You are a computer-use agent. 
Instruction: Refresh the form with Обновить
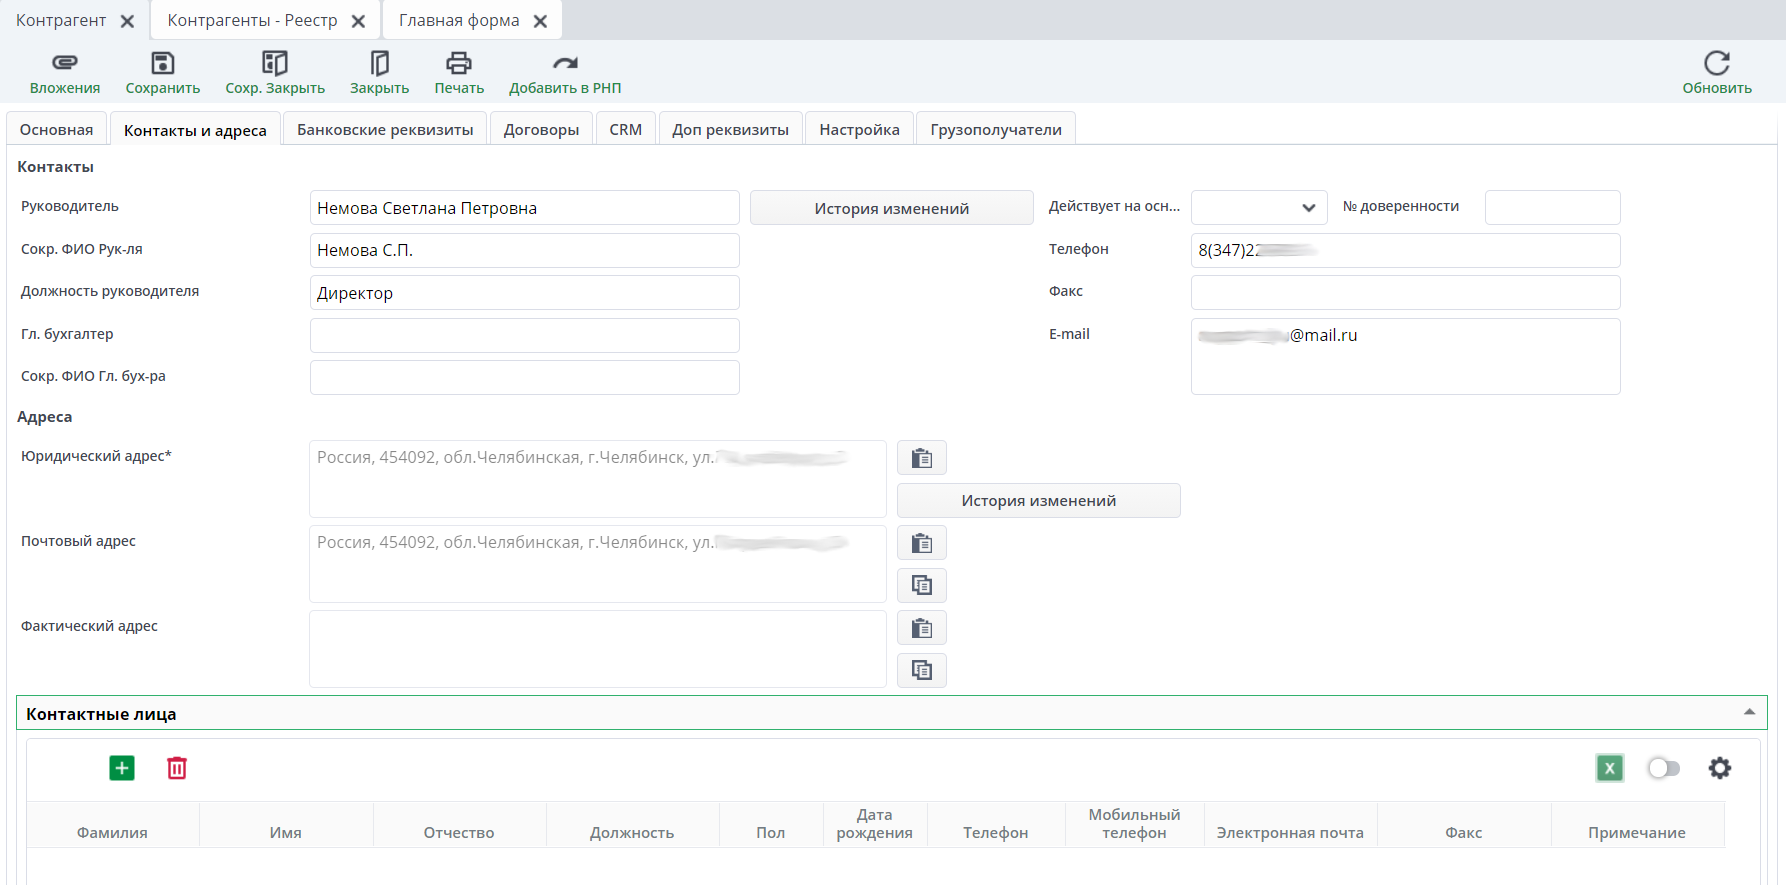click(1716, 63)
